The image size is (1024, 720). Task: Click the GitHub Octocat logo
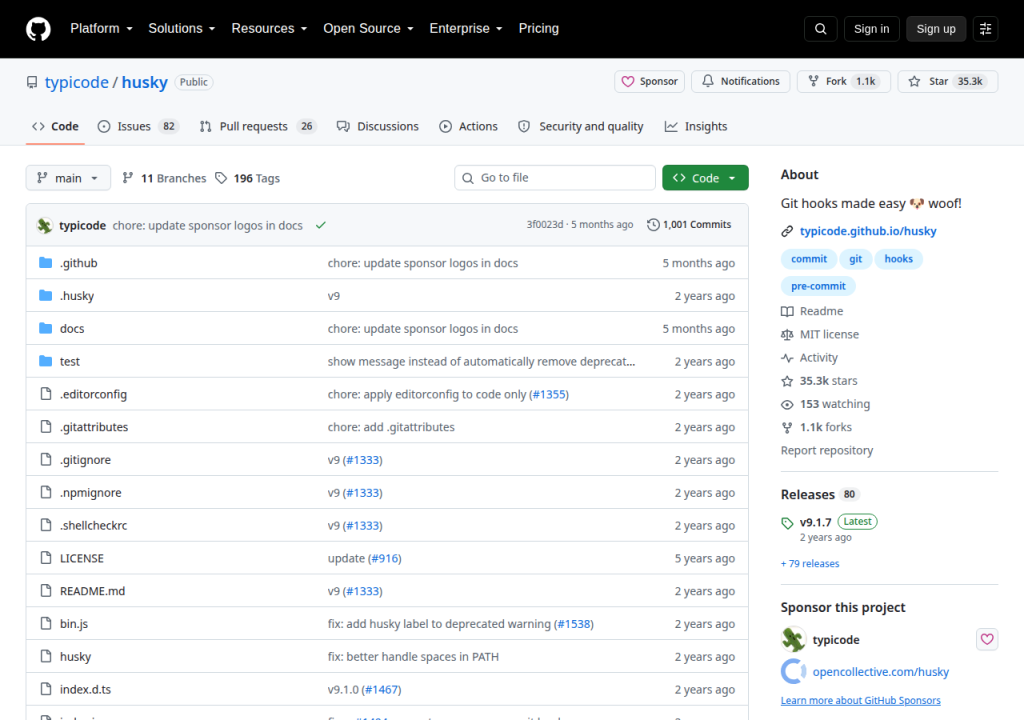(x=38, y=29)
